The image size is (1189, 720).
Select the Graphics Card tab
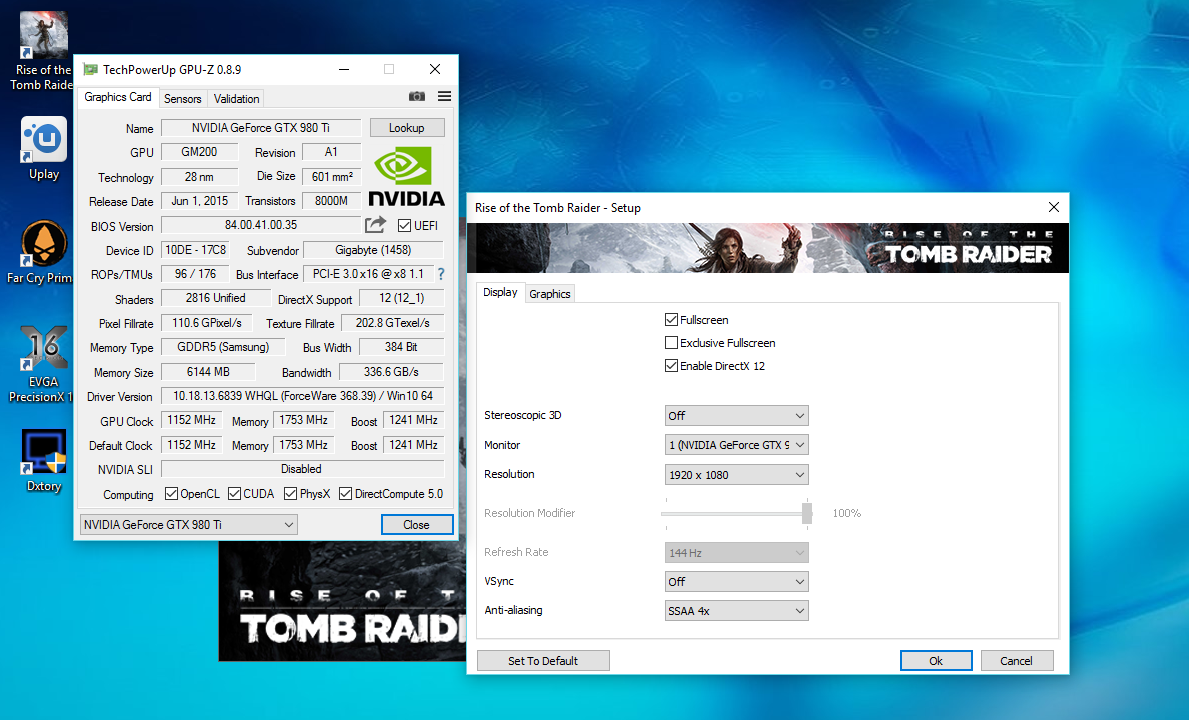[118, 97]
